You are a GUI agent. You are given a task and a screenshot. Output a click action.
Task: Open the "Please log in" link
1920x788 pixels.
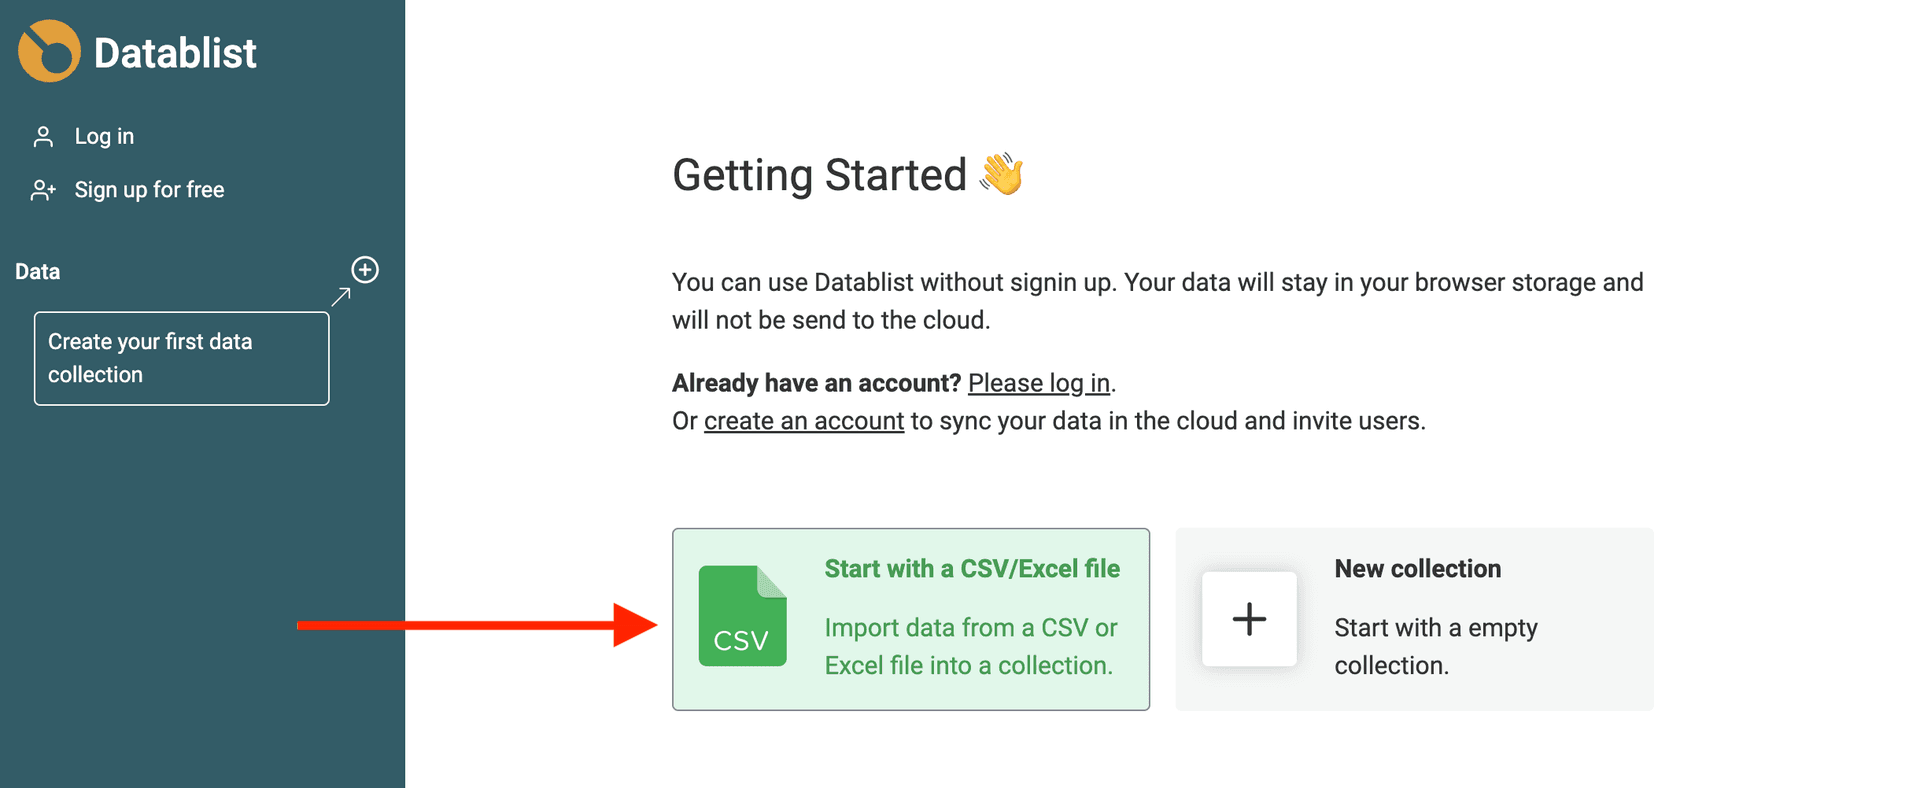1038,383
